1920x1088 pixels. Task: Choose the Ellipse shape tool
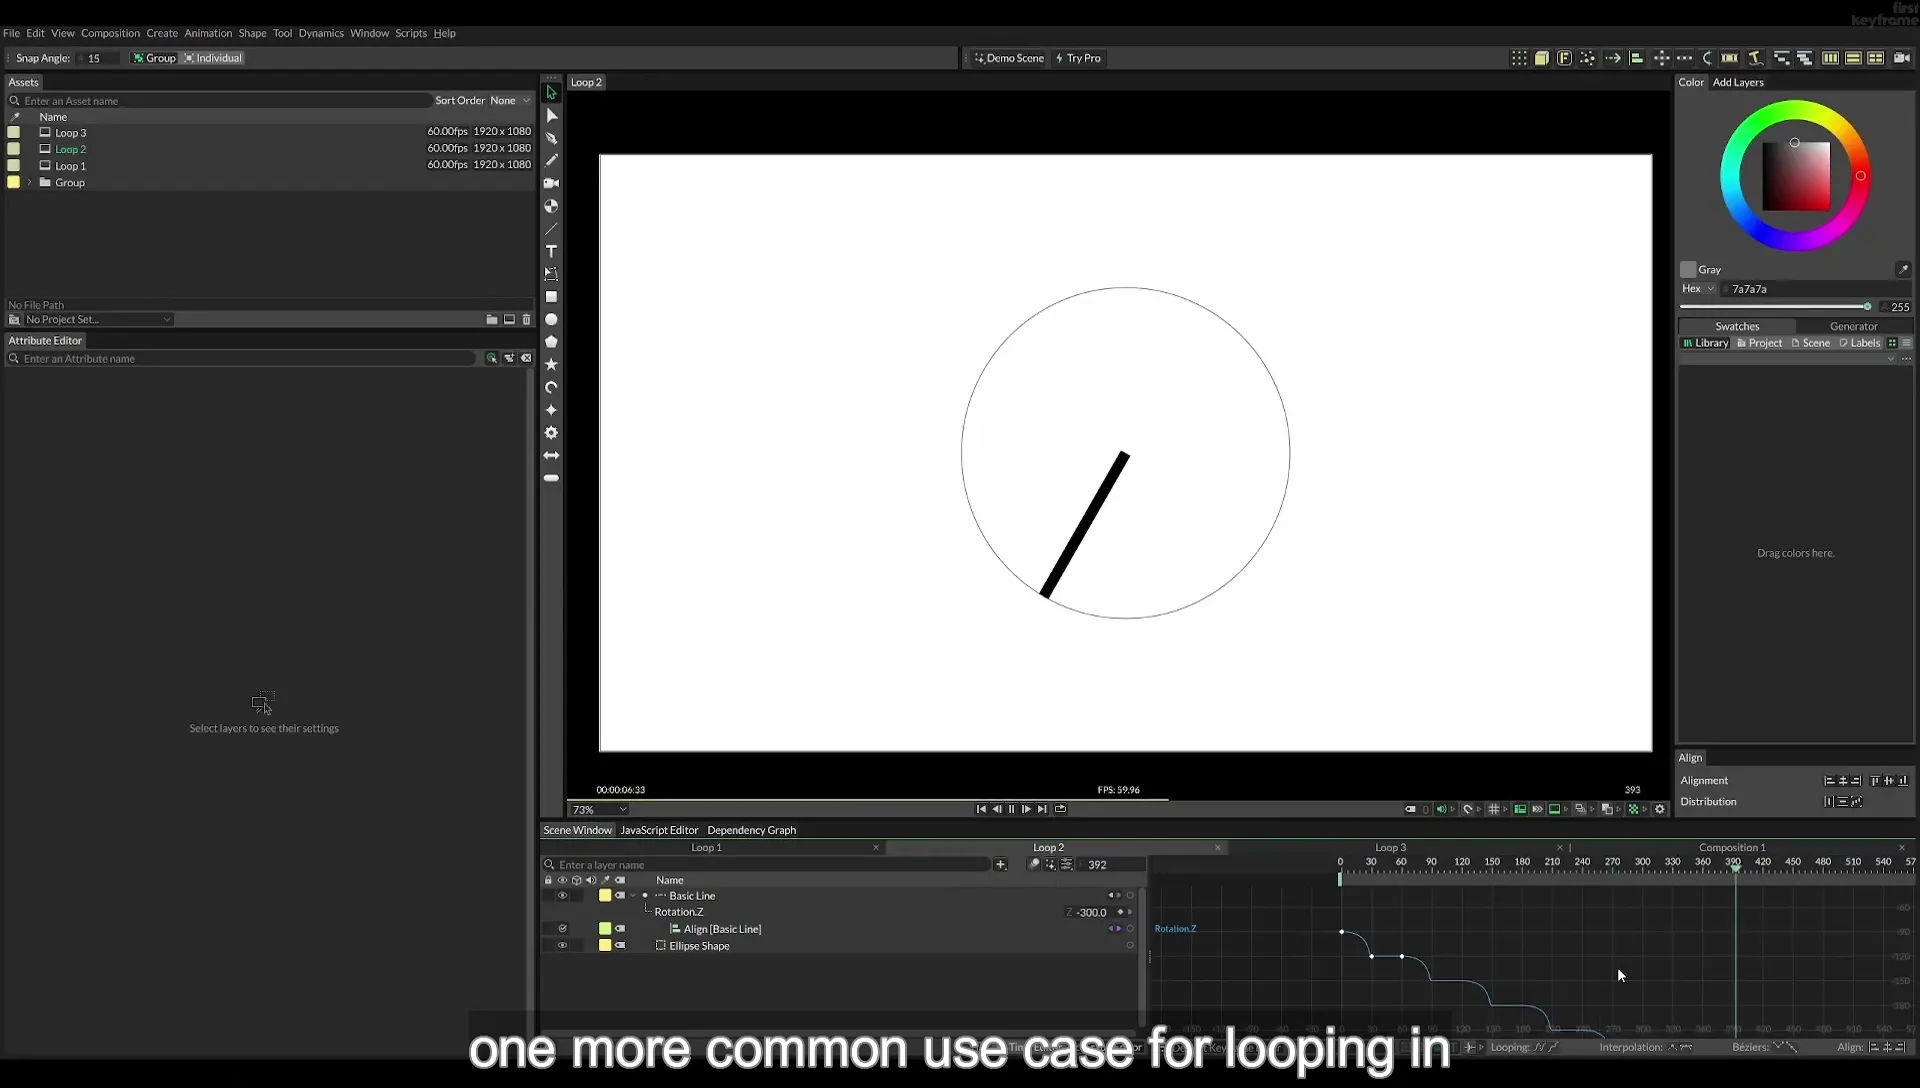coord(551,319)
